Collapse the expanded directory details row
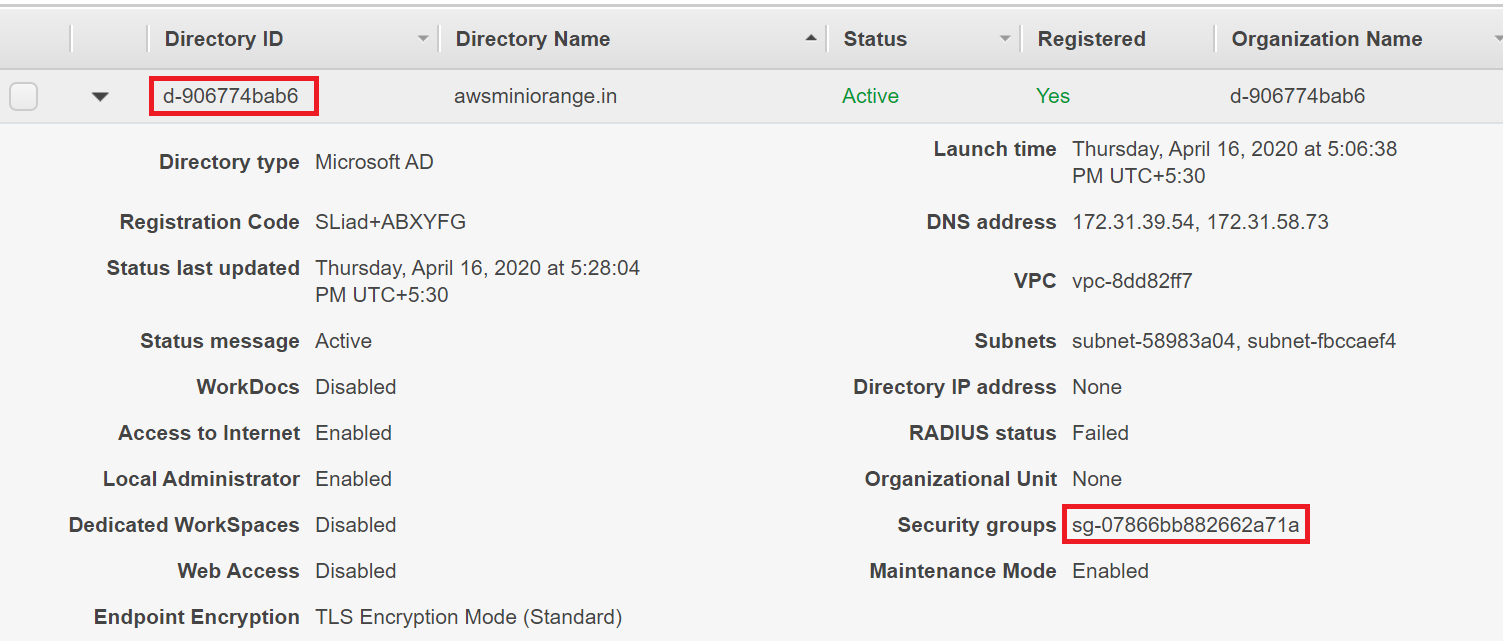Screen dimensions: 1503x641 pos(99,95)
